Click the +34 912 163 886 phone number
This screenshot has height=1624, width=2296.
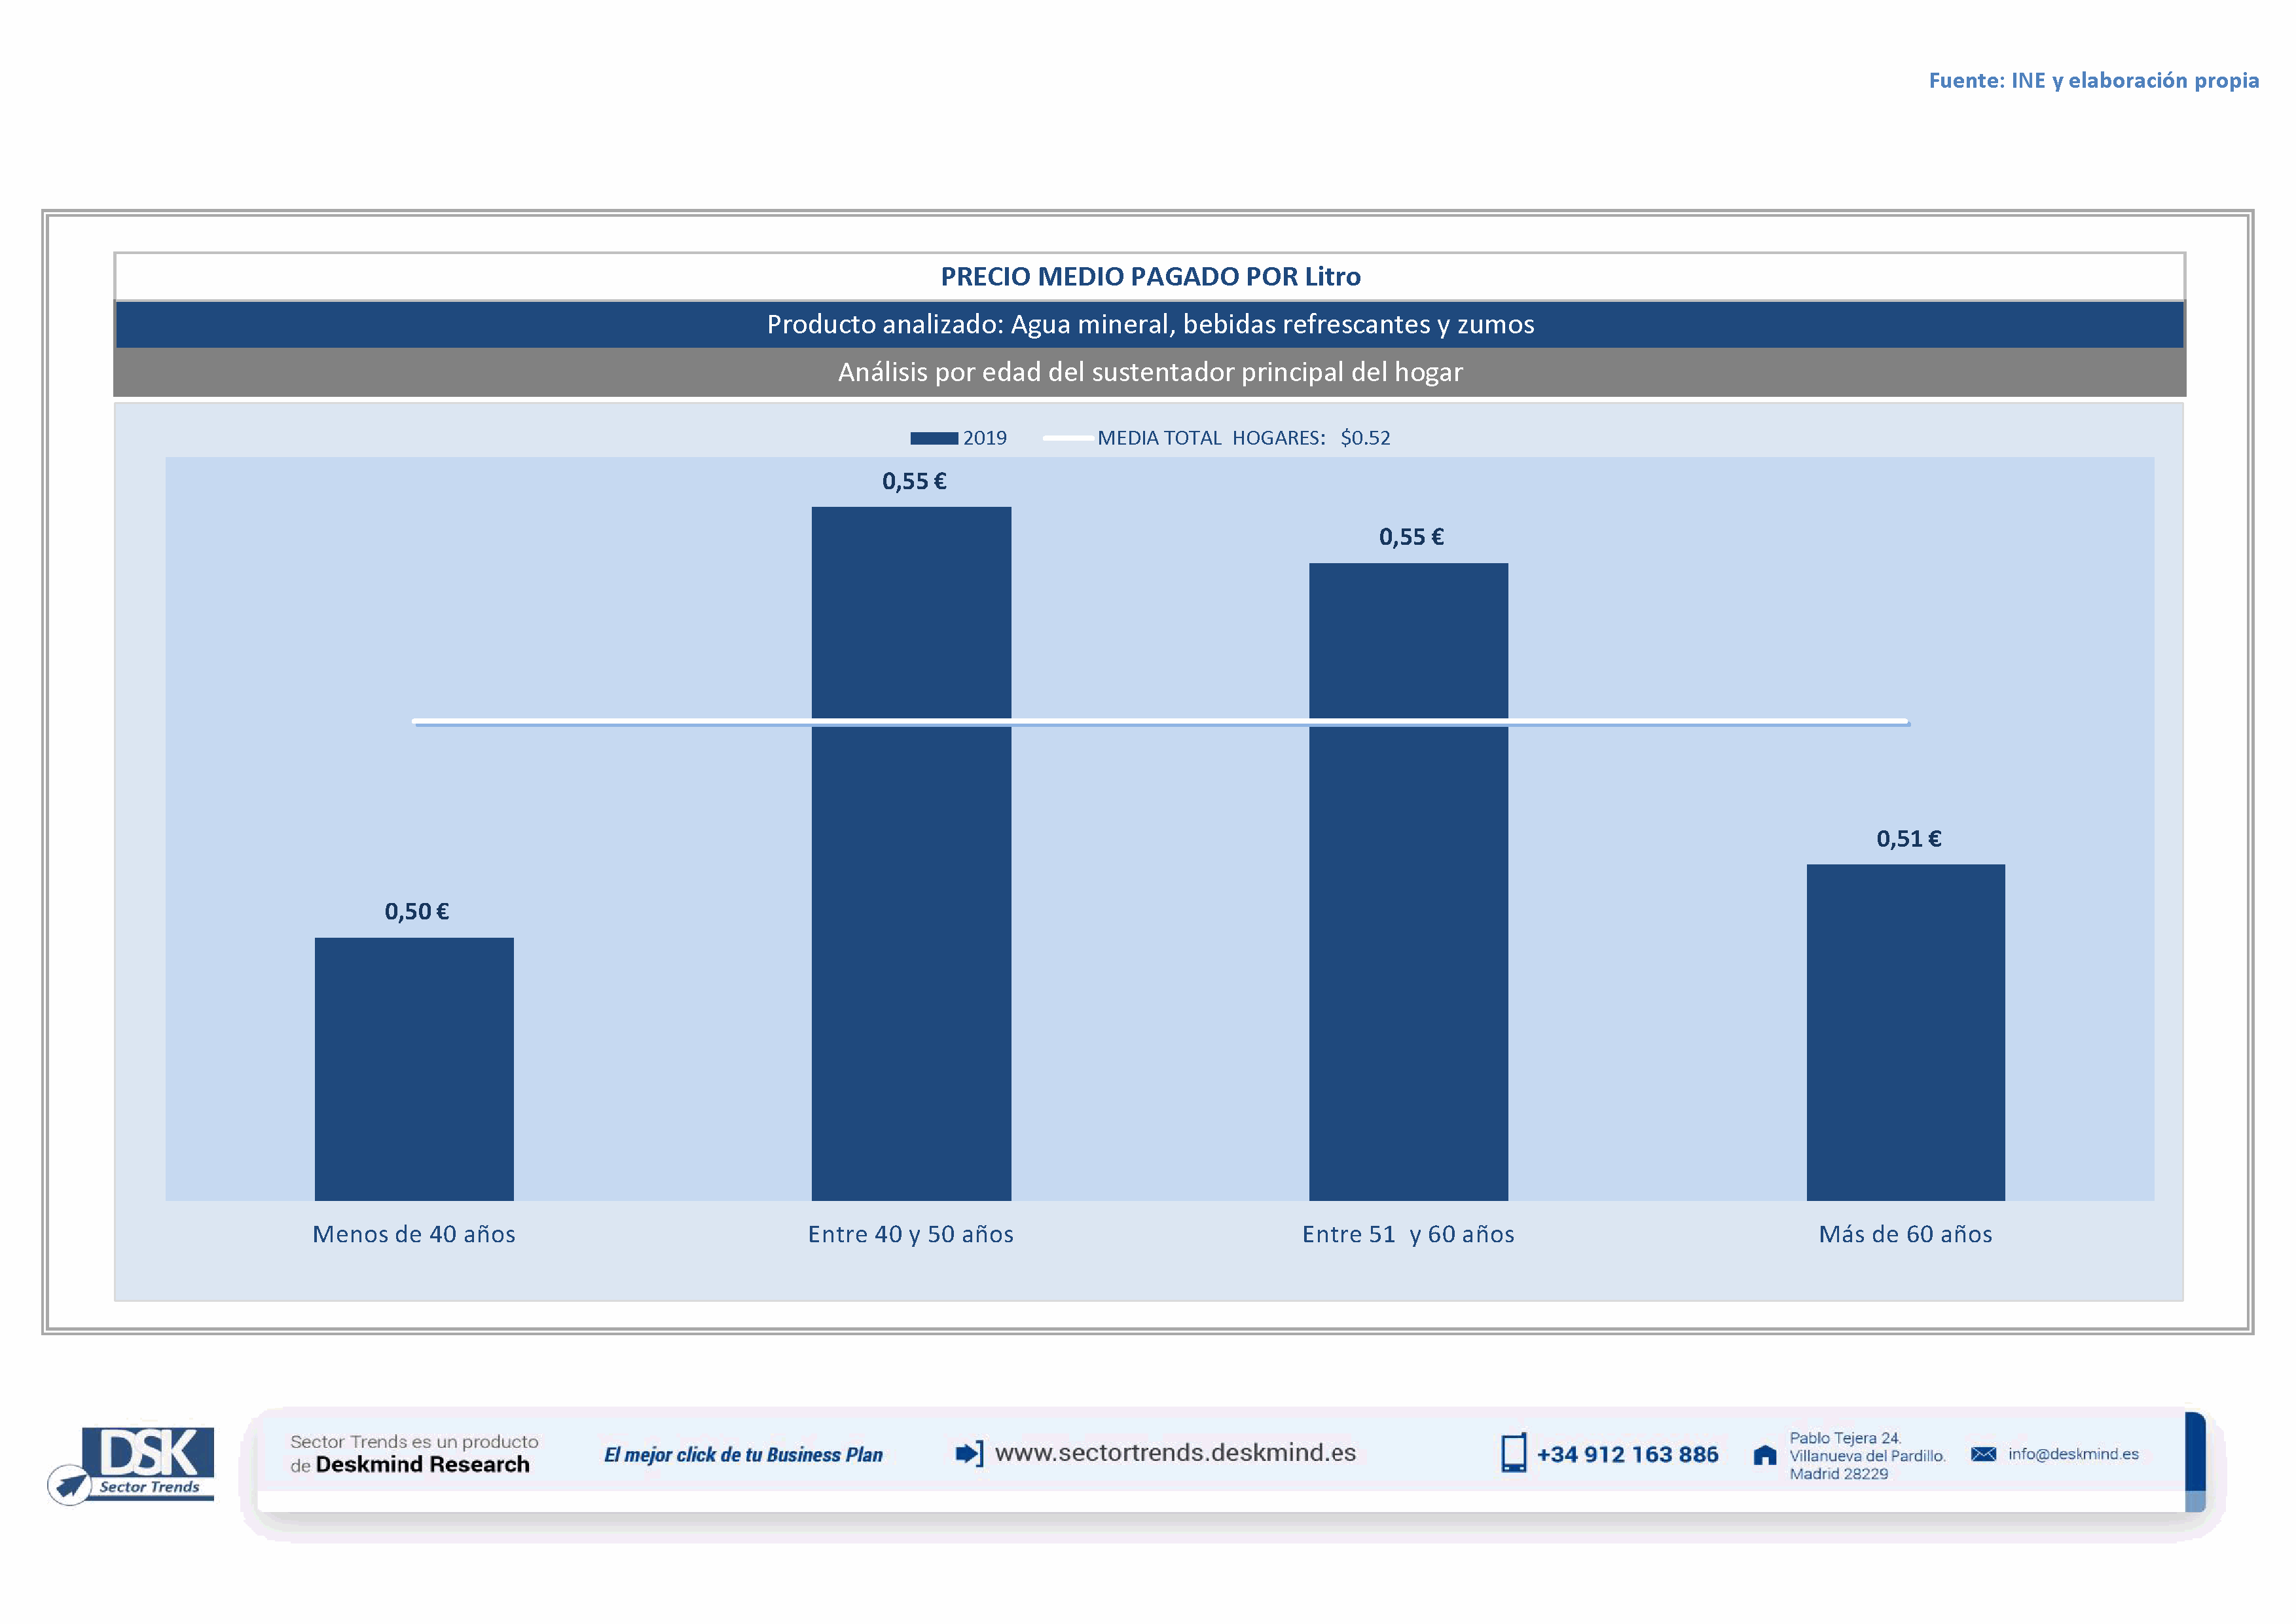pos(1627,1455)
